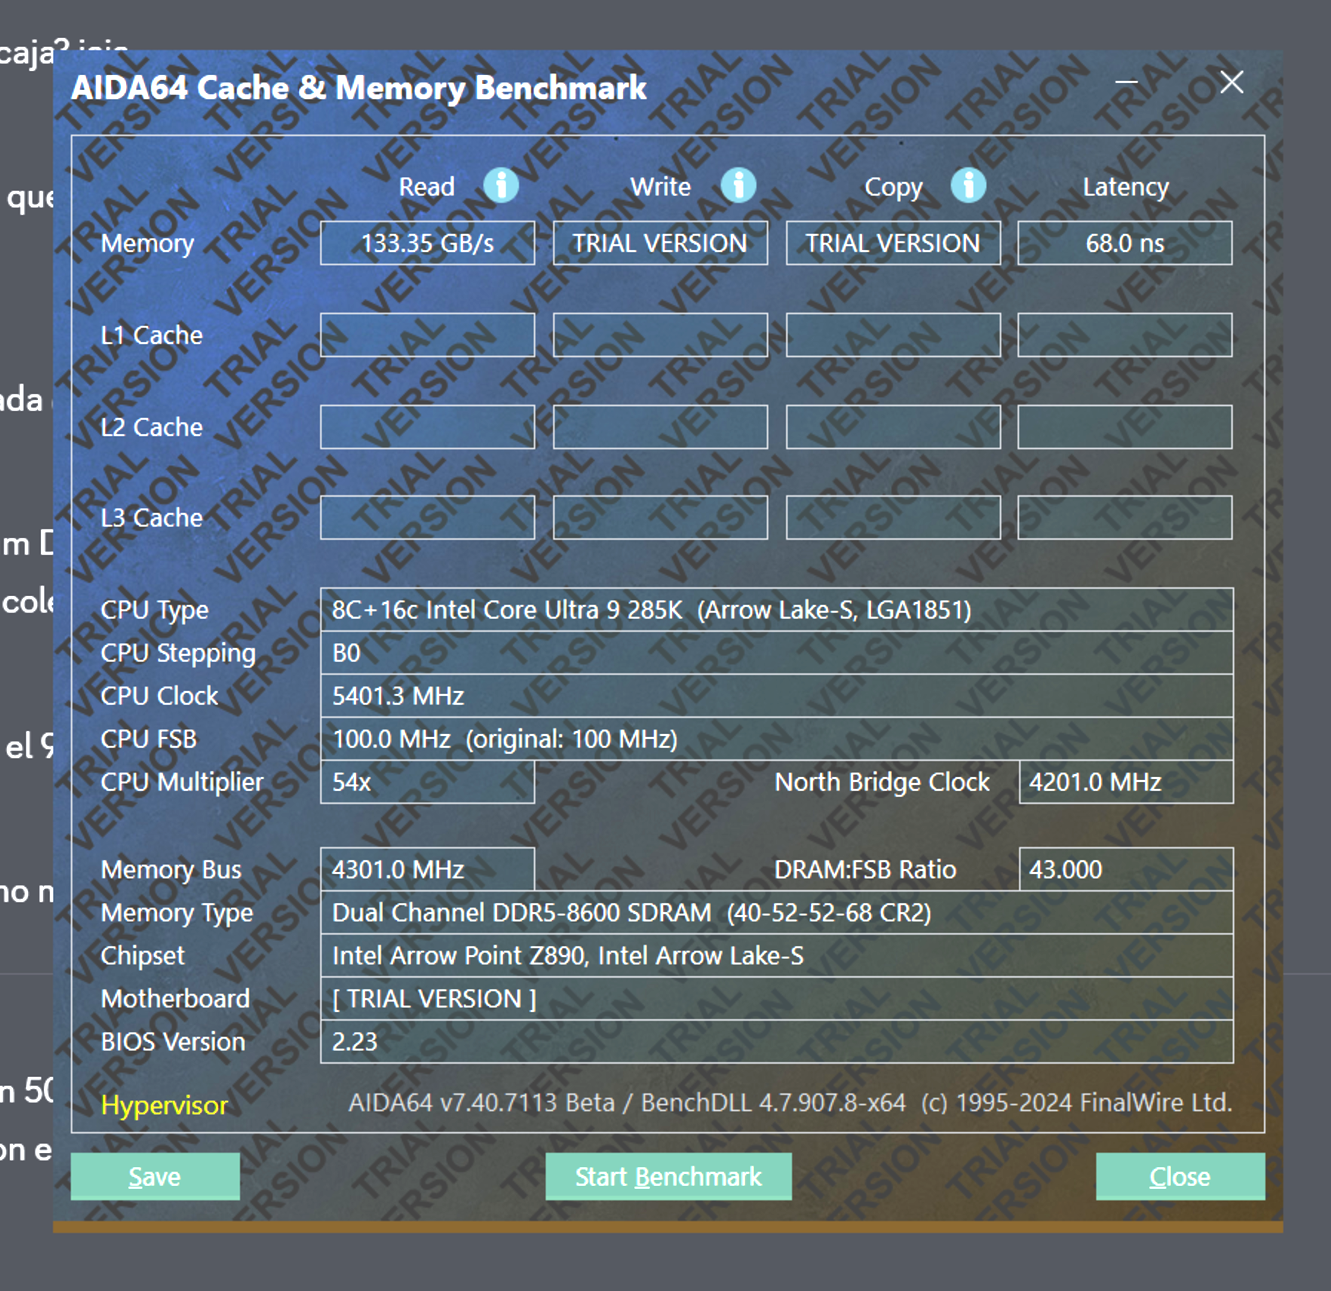The height and width of the screenshot is (1291, 1331).
Task: Click the CPU Multiplier value 54x
Action: pyautogui.click(x=427, y=782)
